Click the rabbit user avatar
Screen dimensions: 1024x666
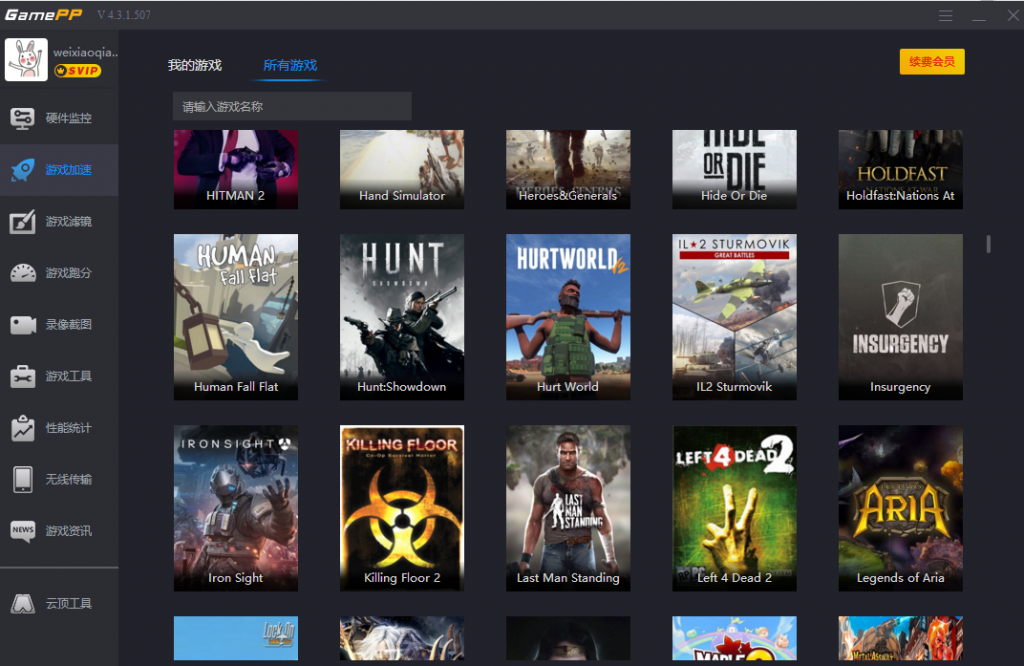26,59
